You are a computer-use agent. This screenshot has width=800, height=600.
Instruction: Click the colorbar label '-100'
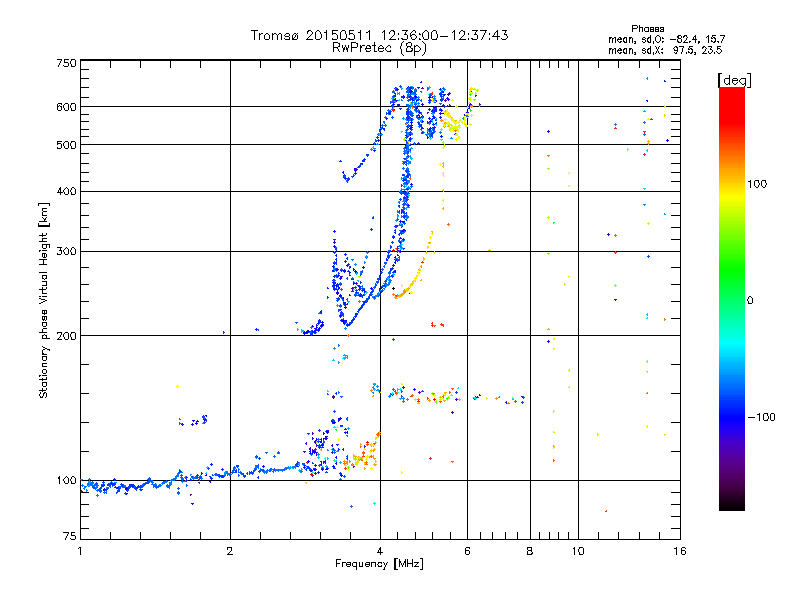(761, 417)
